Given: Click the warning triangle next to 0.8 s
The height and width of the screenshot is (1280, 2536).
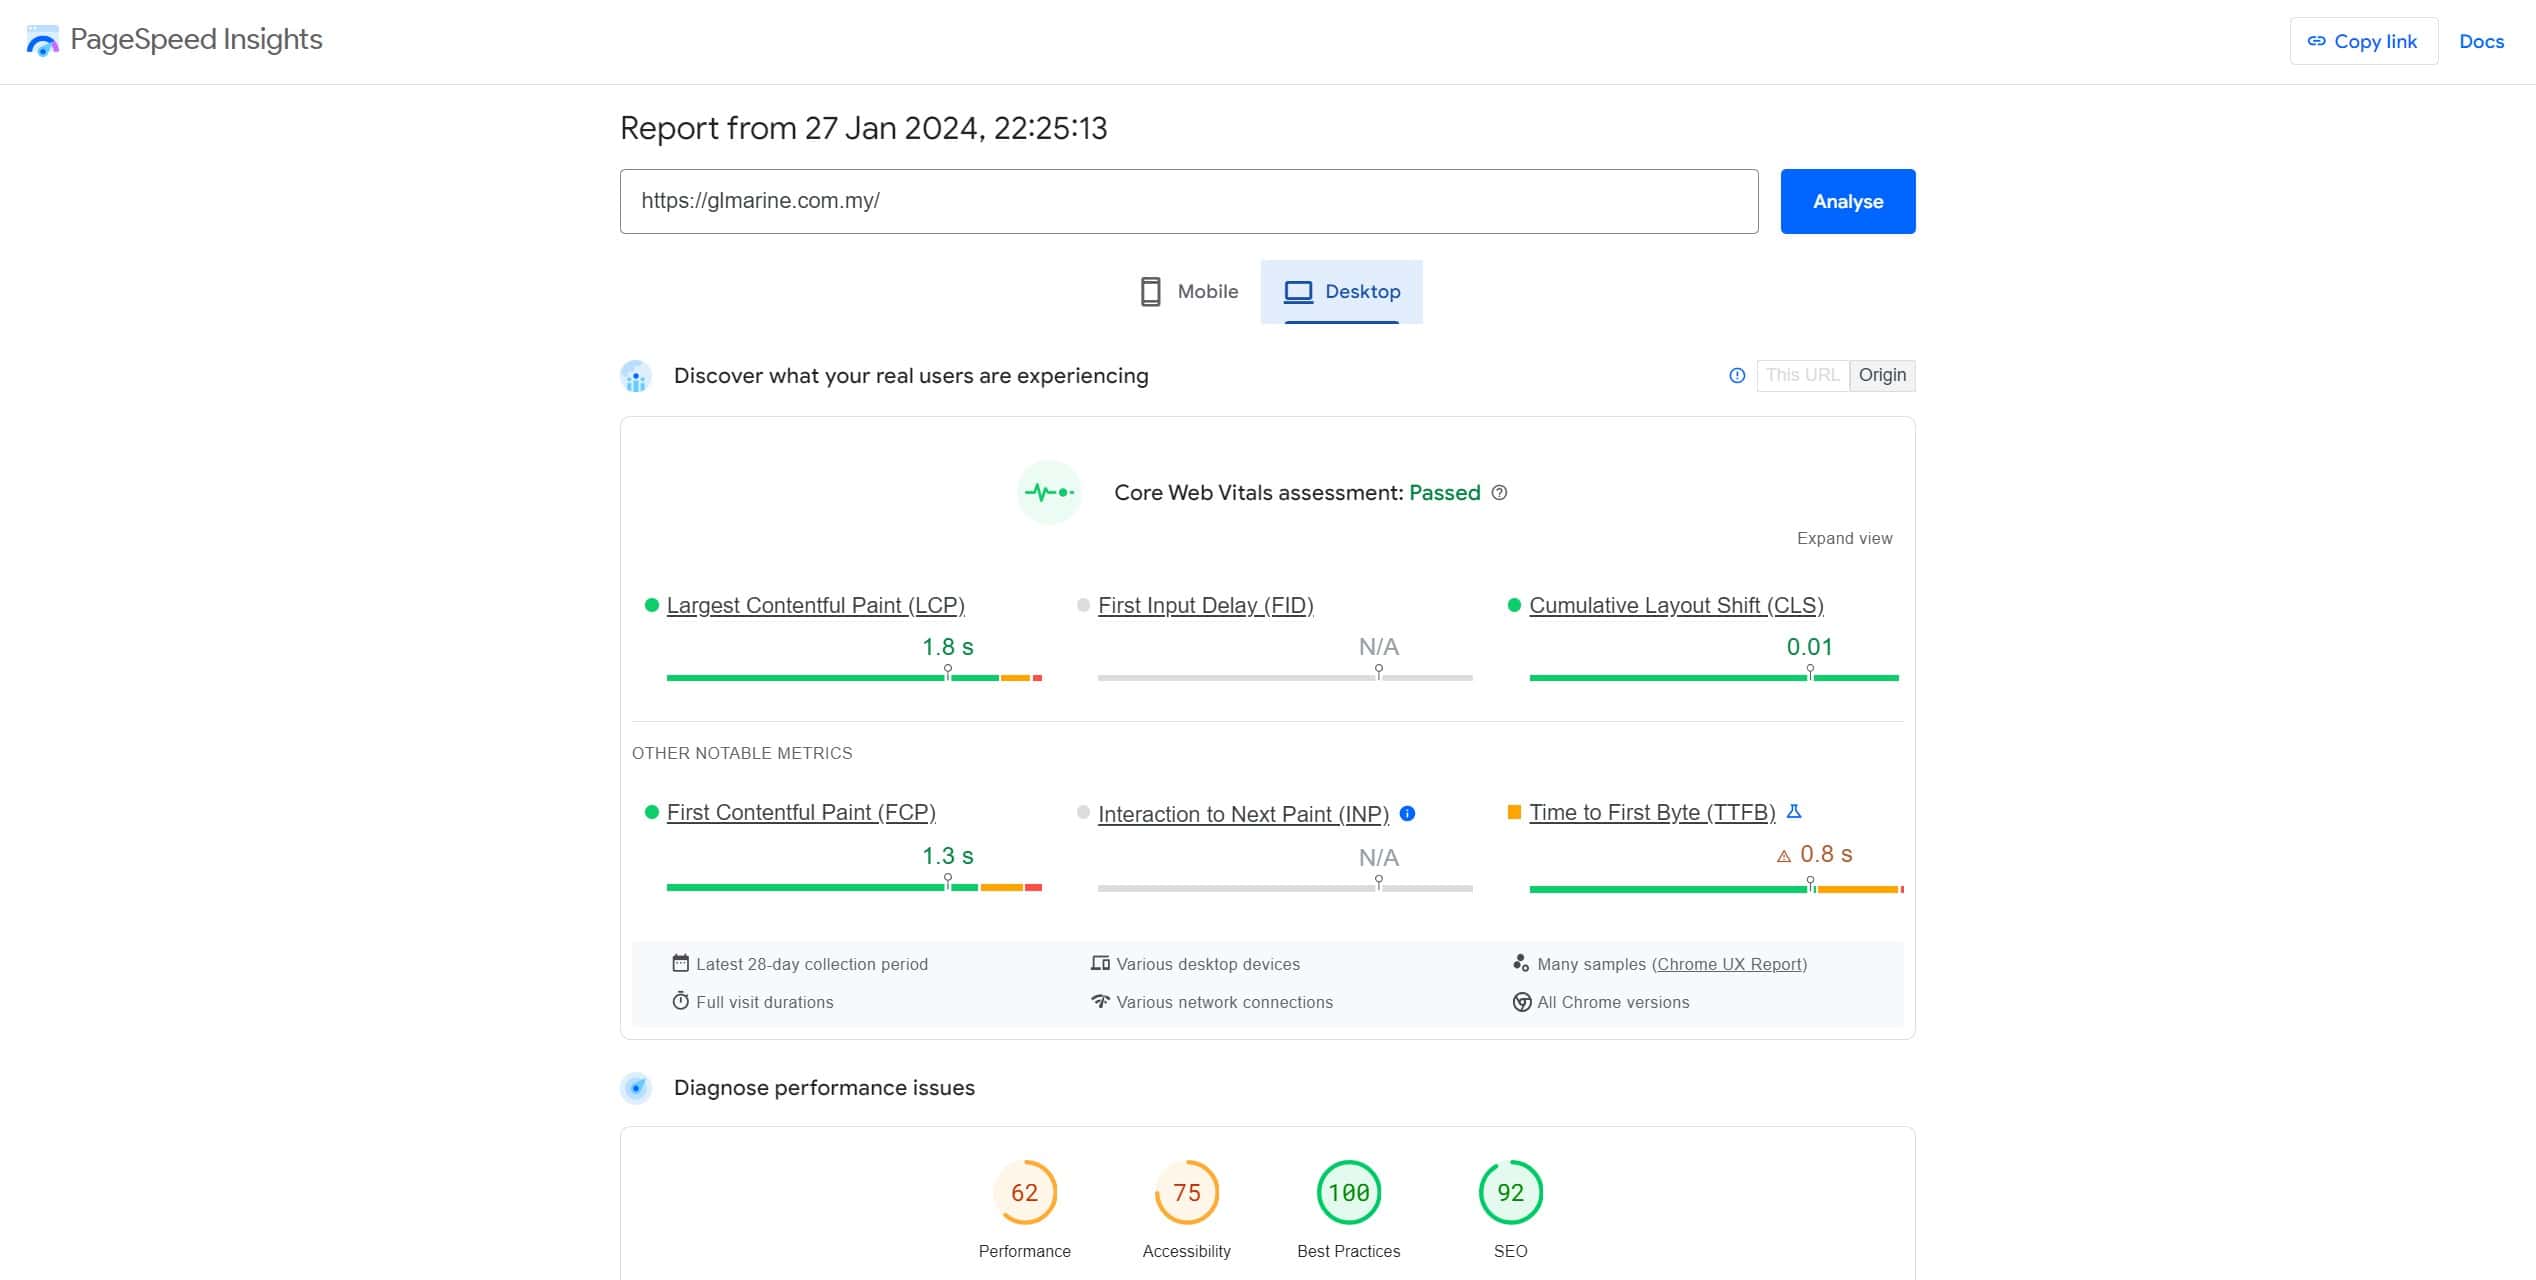Looking at the screenshot, I should point(1783,856).
